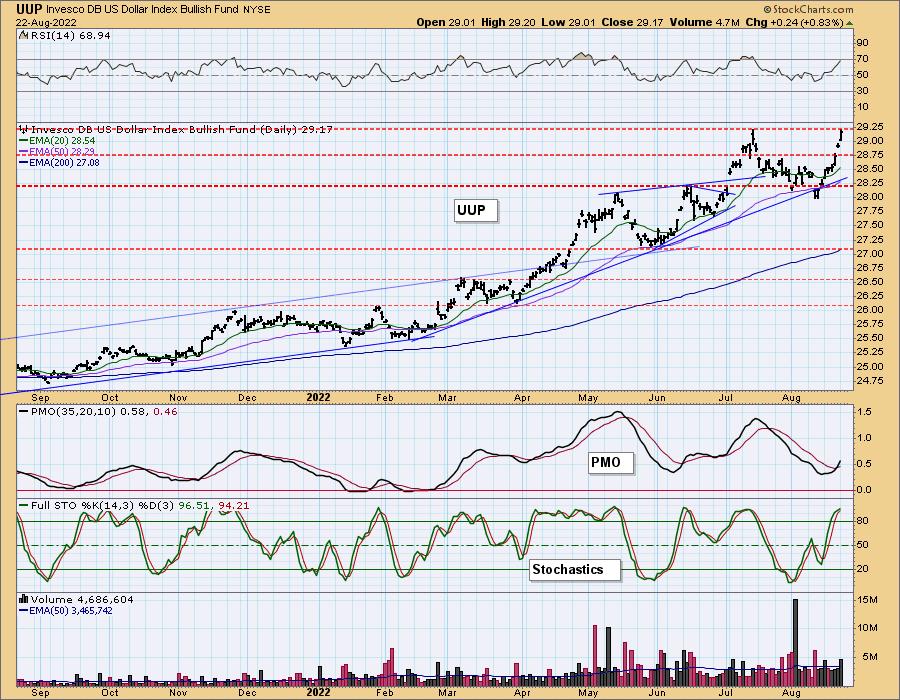Viewport: 900px width, 700px height.
Task: Click the Mar label on the bottom volume axis
Action: pos(447,693)
